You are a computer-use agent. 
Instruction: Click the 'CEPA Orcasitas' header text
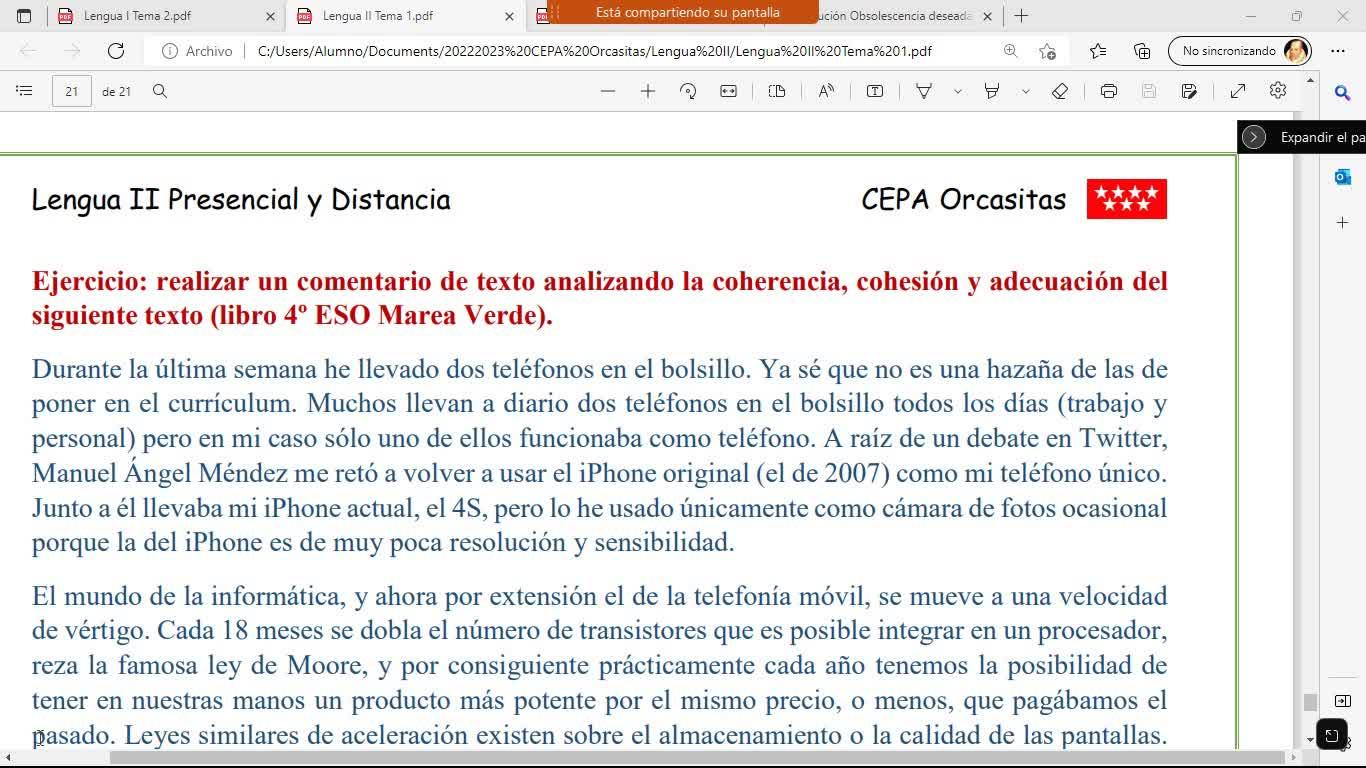pyautogui.click(x=964, y=199)
